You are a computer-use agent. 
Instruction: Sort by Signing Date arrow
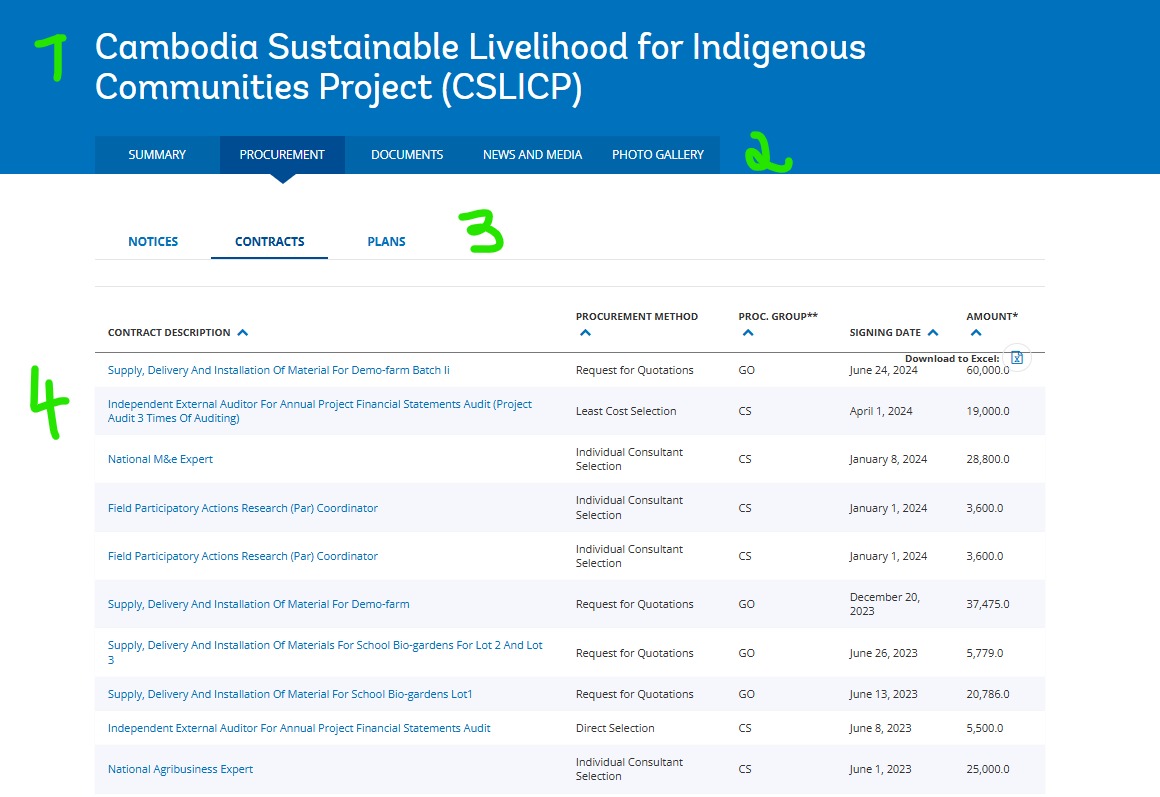(933, 333)
